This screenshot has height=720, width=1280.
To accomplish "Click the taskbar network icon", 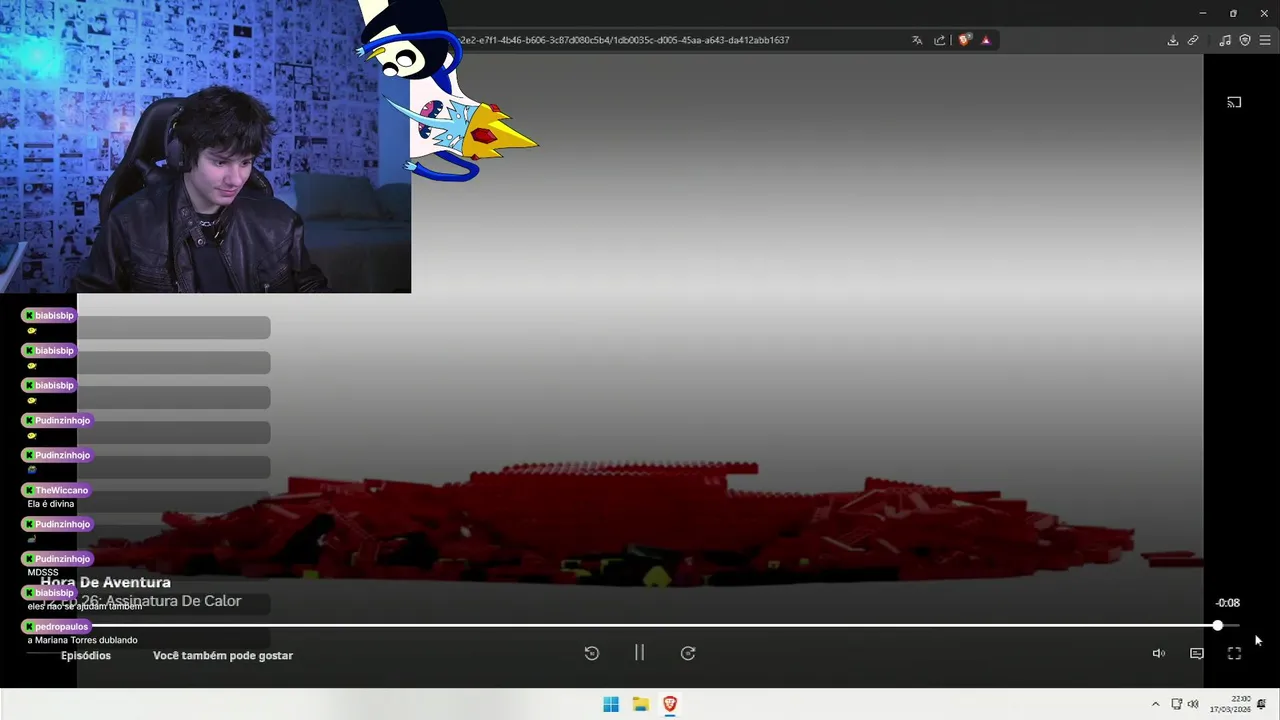I will [1177, 704].
